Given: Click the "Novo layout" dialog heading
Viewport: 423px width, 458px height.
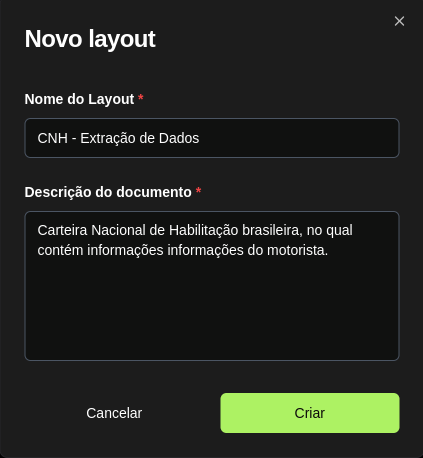Looking at the screenshot, I should [x=90, y=39].
